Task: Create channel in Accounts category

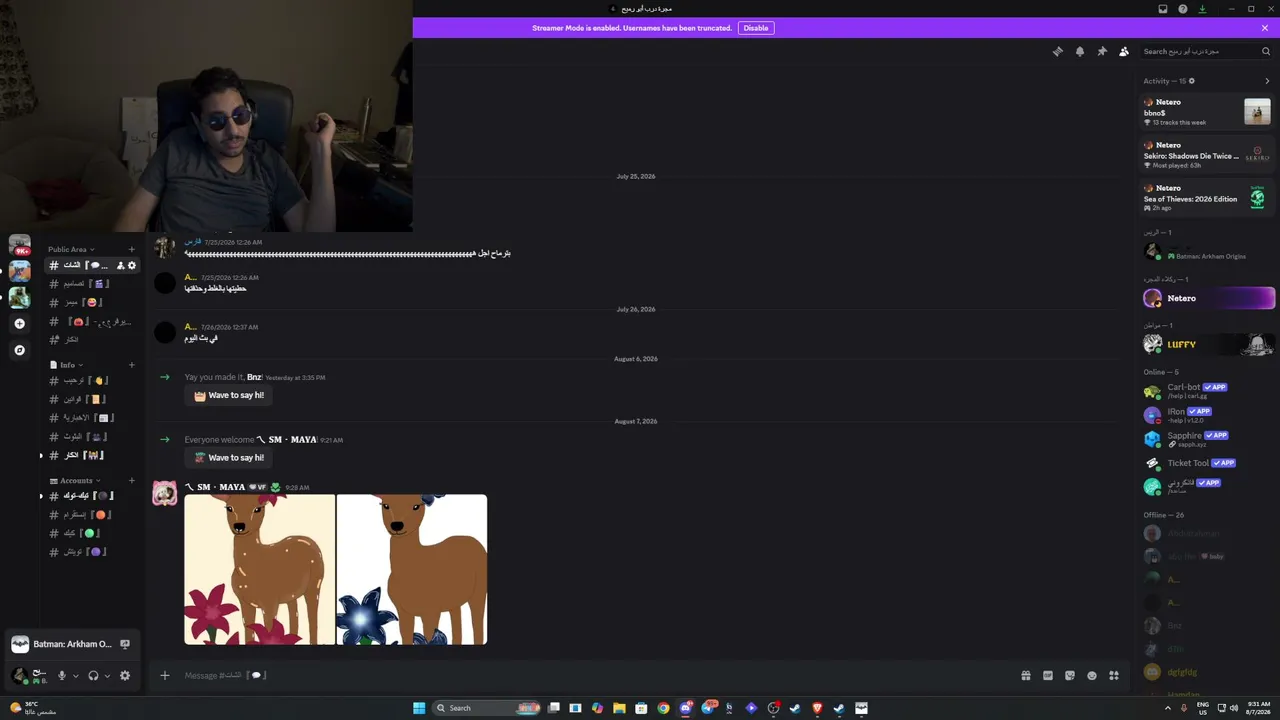Action: [x=131, y=481]
